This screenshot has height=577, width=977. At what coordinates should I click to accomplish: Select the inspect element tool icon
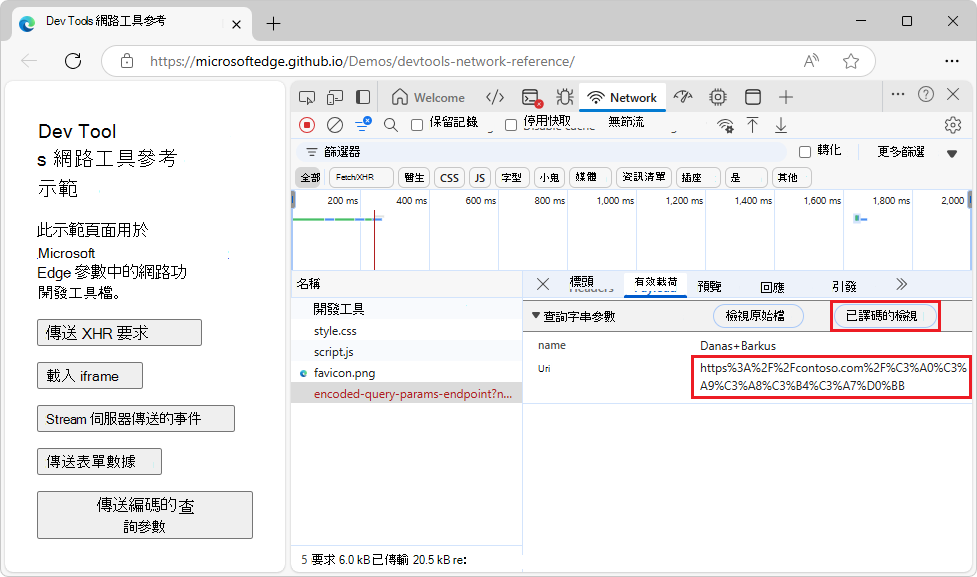pos(306,97)
